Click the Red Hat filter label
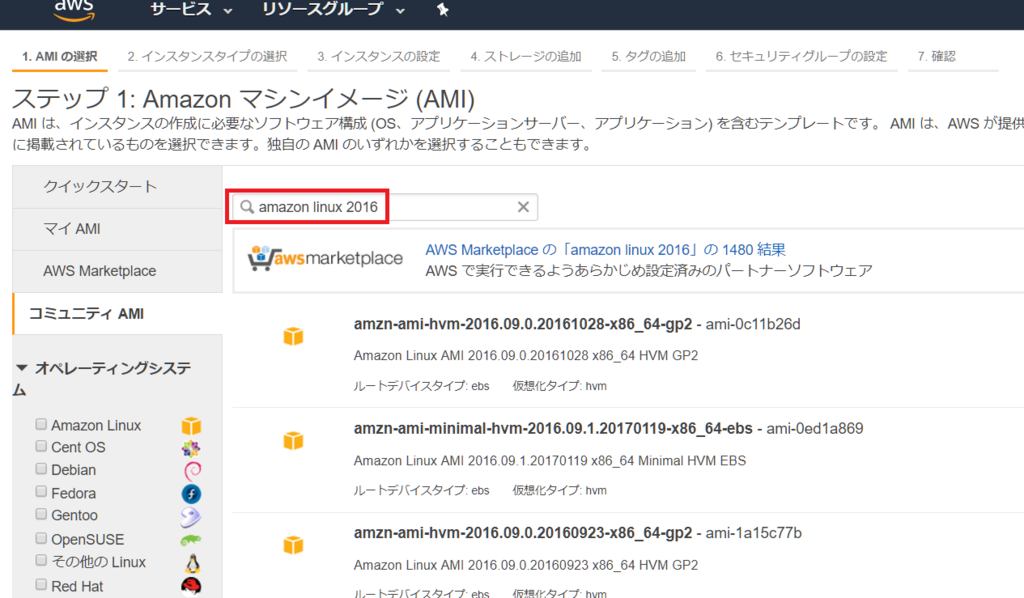This screenshot has width=1024, height=598. click(77, 586)
